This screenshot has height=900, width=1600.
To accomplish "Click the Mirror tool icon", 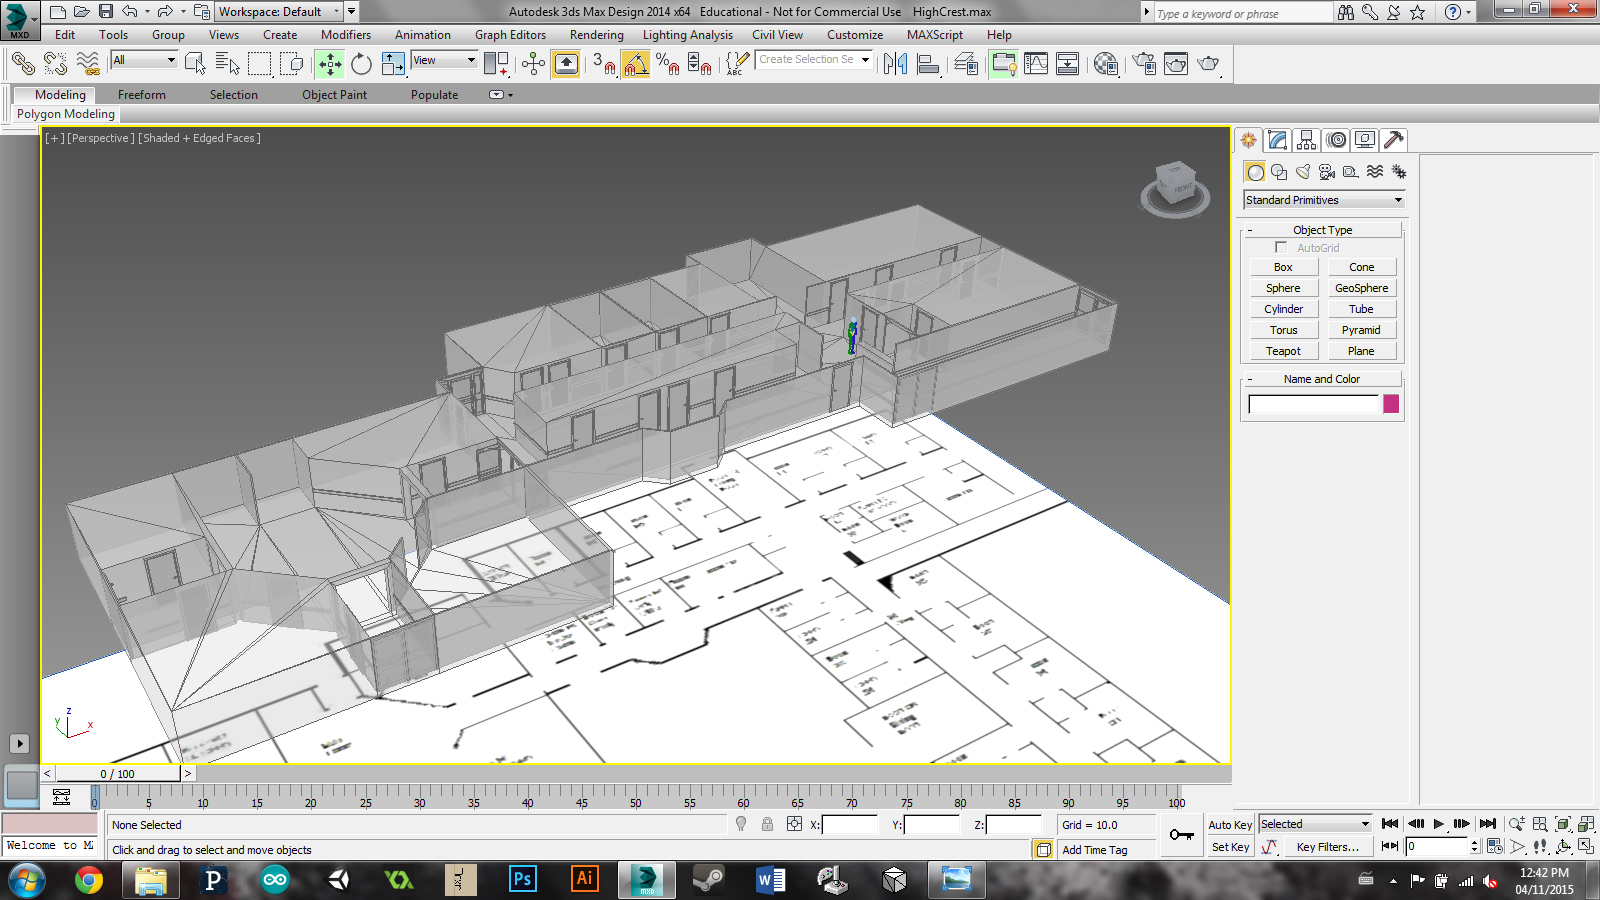I will (x=895, y=64).
